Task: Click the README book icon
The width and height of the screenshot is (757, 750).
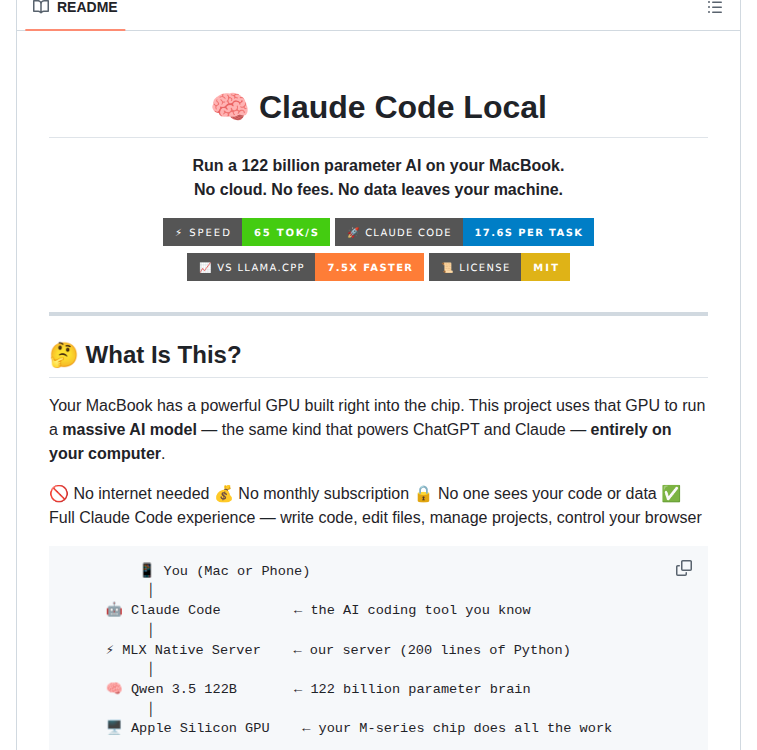Action: click(41, 7)
